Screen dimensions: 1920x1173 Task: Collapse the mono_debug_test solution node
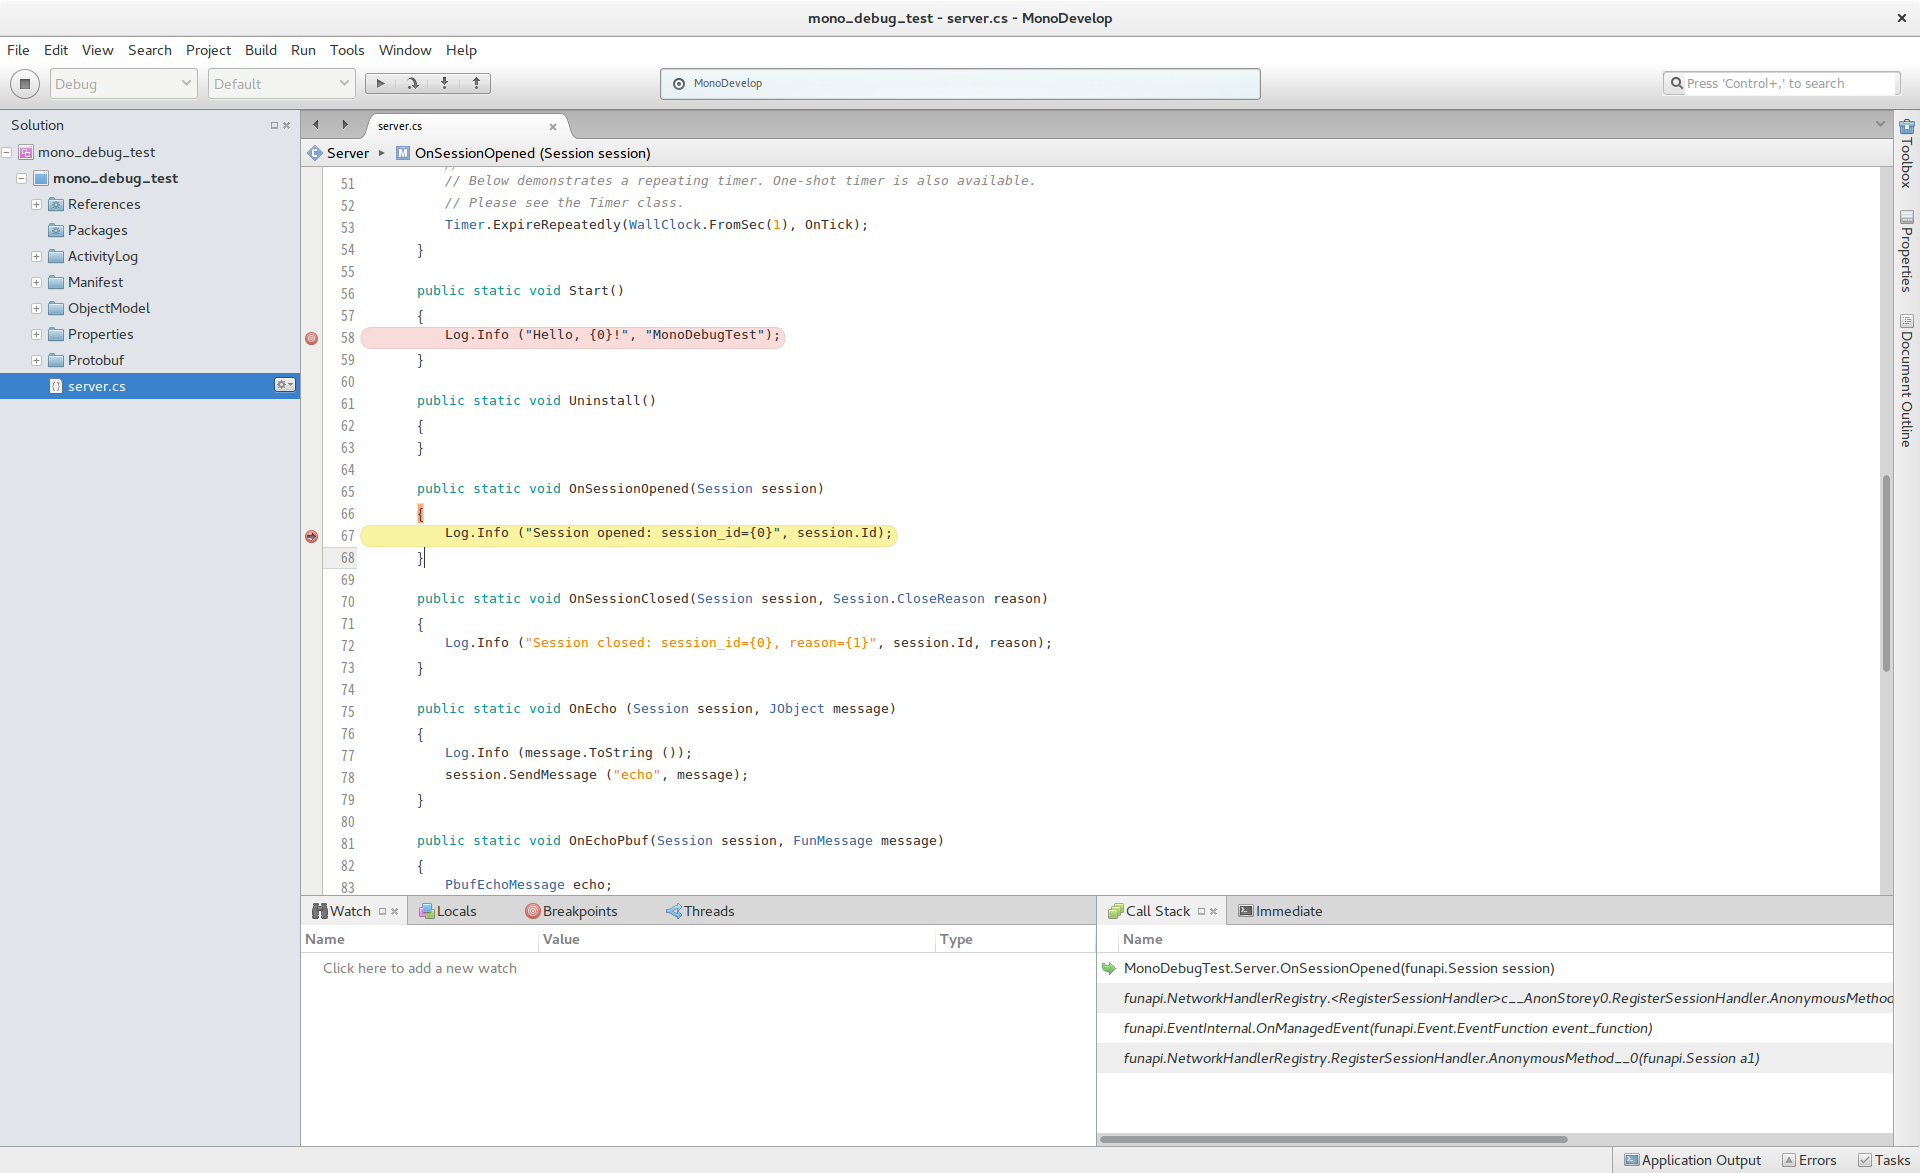click(x=7, y=152)
